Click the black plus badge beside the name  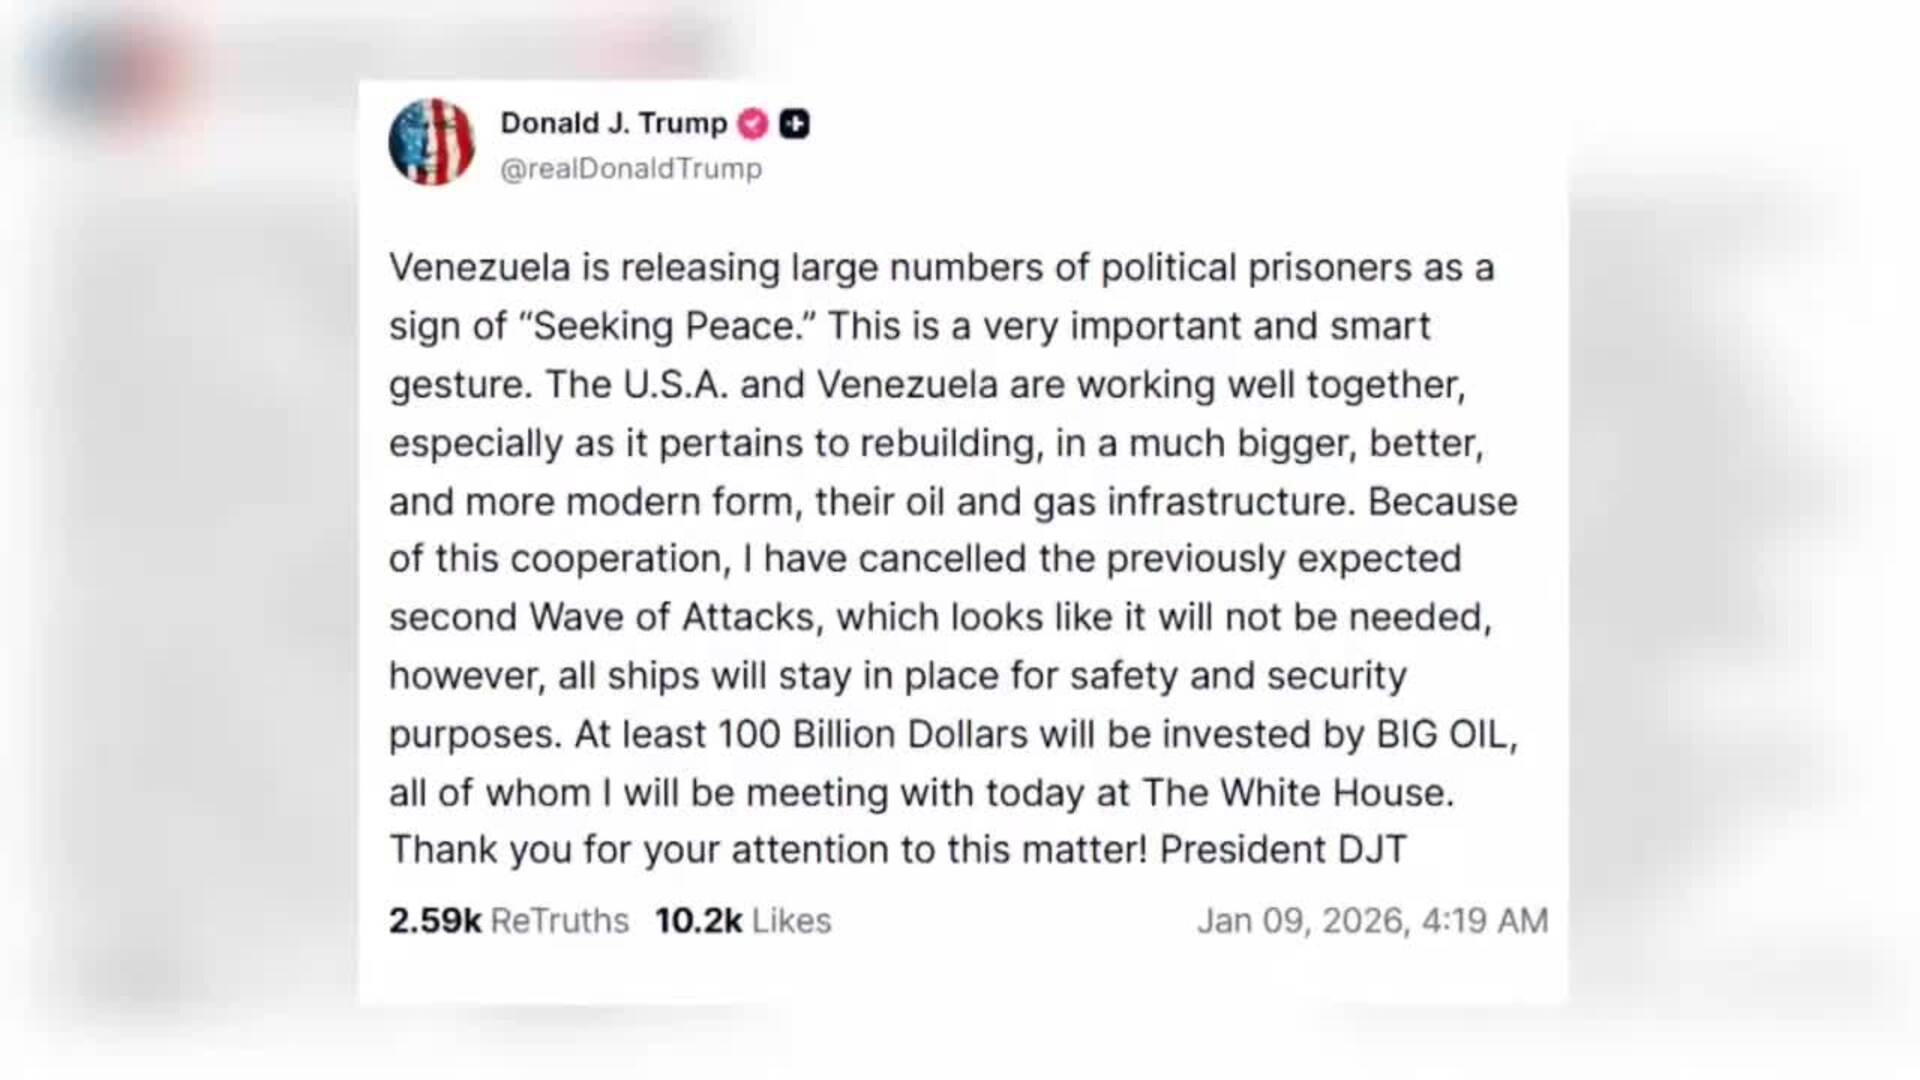click(794, 124)
